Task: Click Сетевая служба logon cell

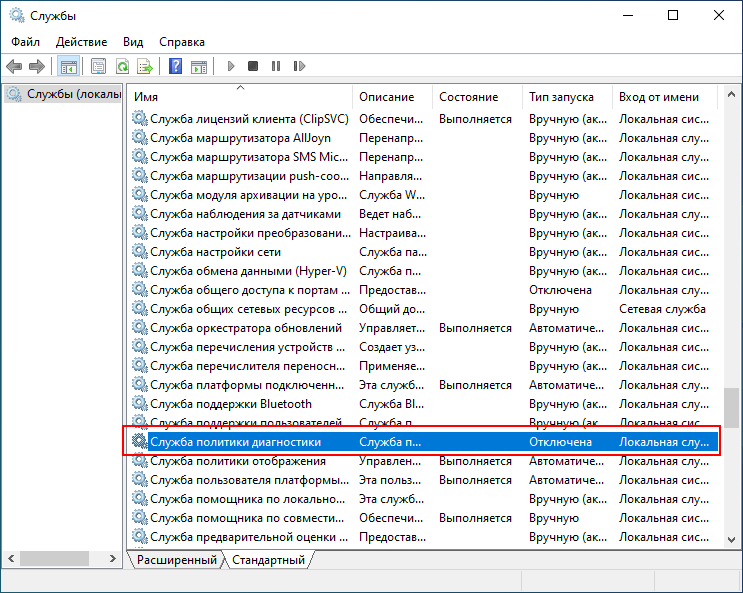Action: [x=662, y=309]
